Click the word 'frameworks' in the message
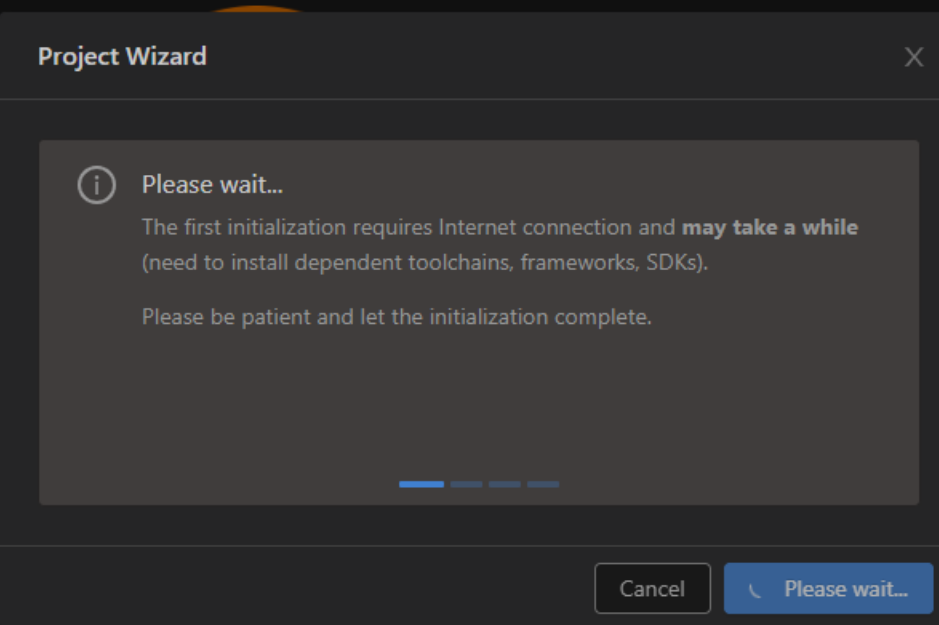Viewport: 939px width, 625px height. pyautogui.click(x=578, y=262)
